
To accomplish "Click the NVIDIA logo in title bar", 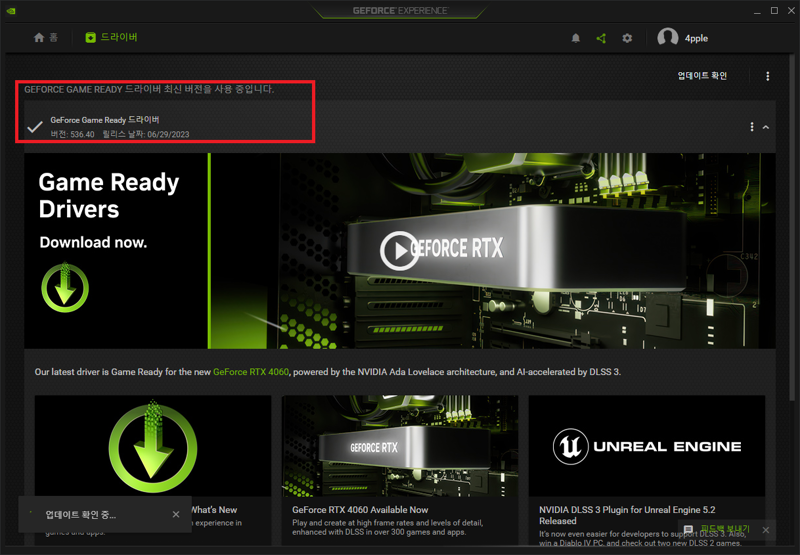I will [11, 11].
